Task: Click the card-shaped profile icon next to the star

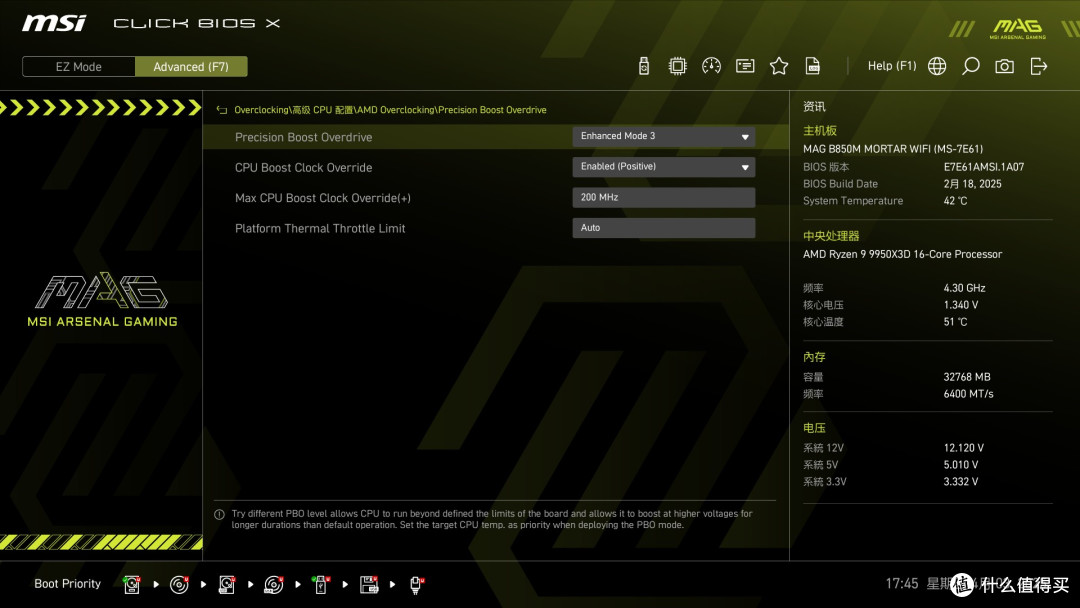Action: (745, 66)
